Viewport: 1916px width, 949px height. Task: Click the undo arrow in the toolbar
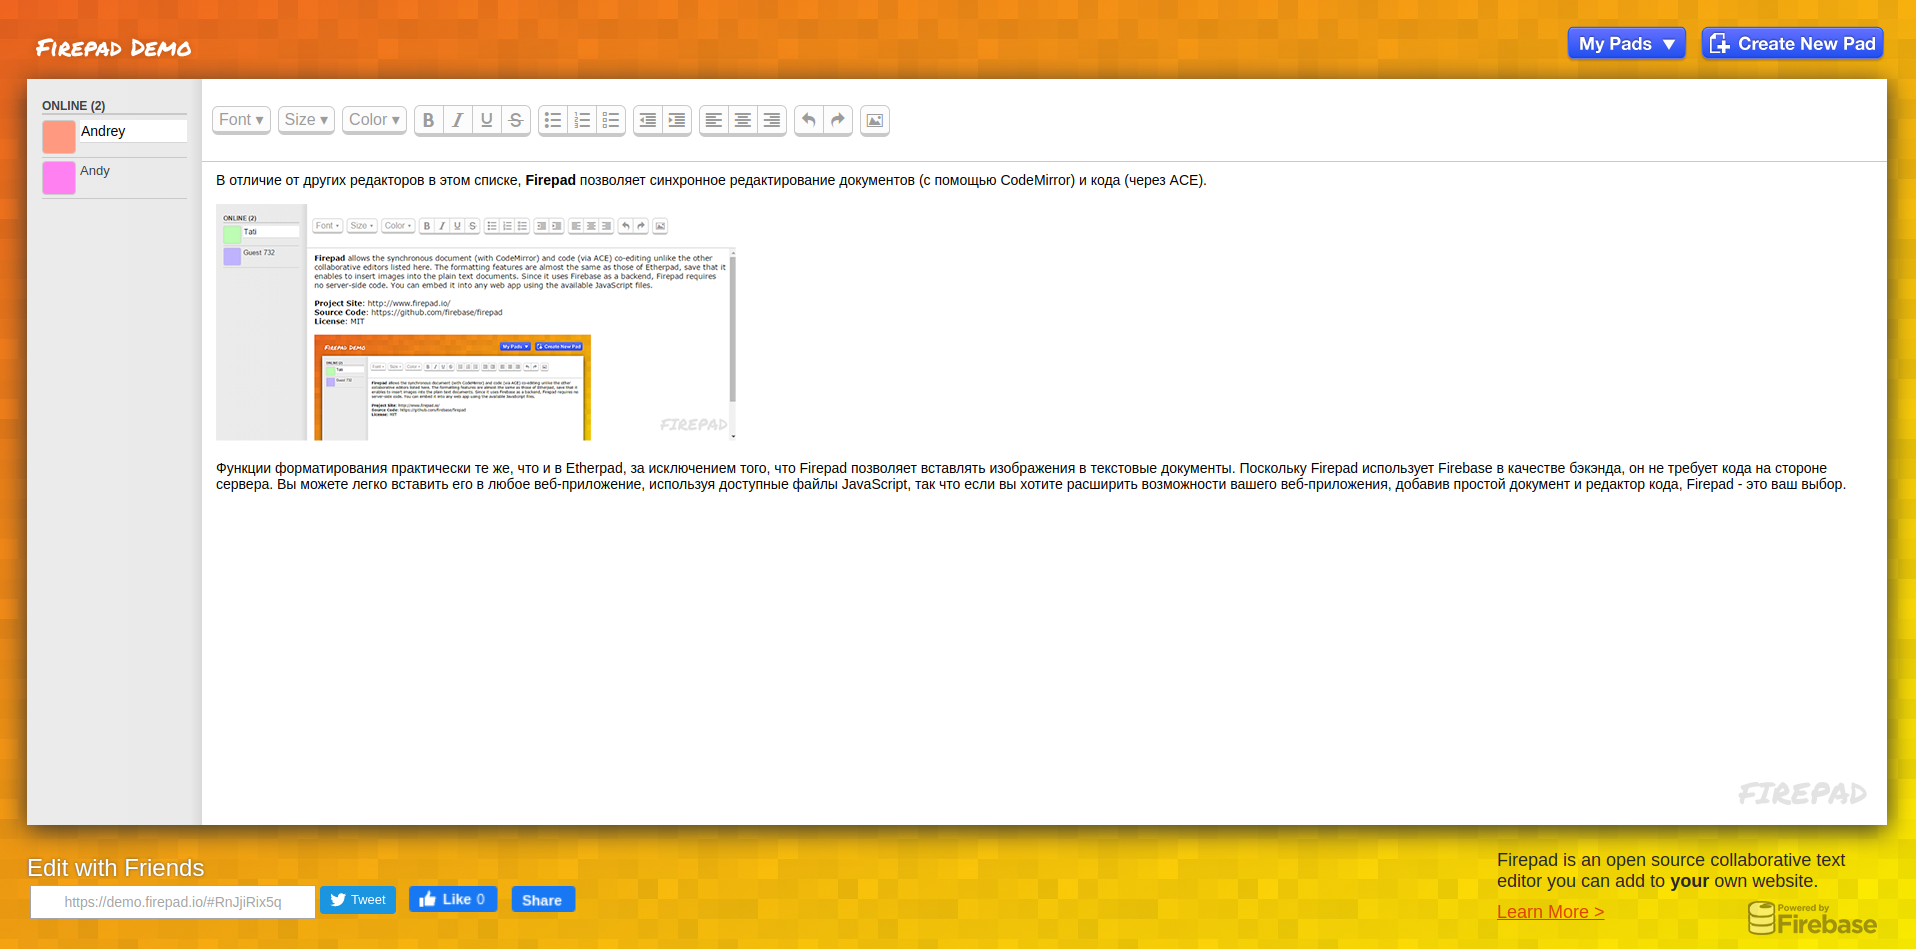tap(809, 120)
